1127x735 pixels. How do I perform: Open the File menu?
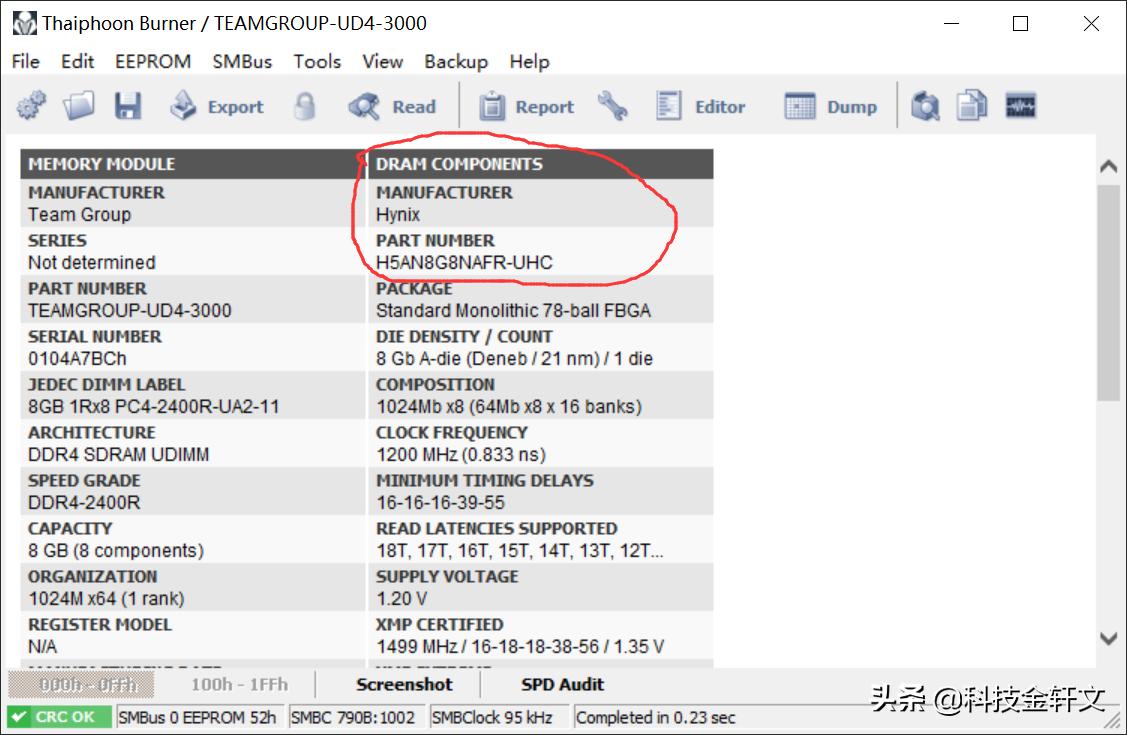pyautogui.click(x=26, y=62)
